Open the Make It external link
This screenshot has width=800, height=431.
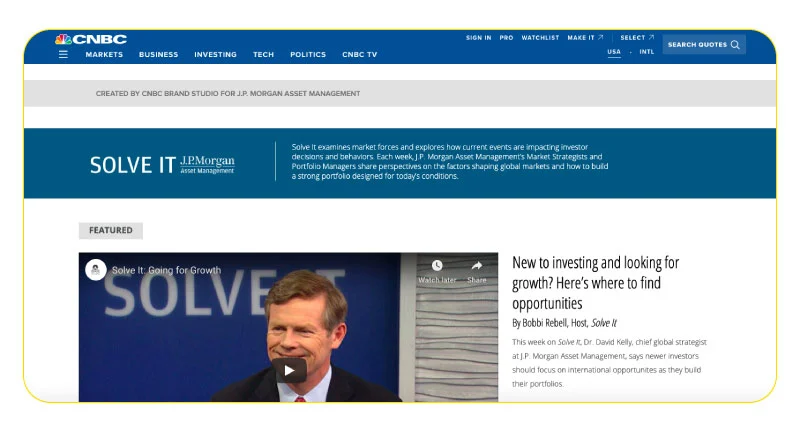585,38
